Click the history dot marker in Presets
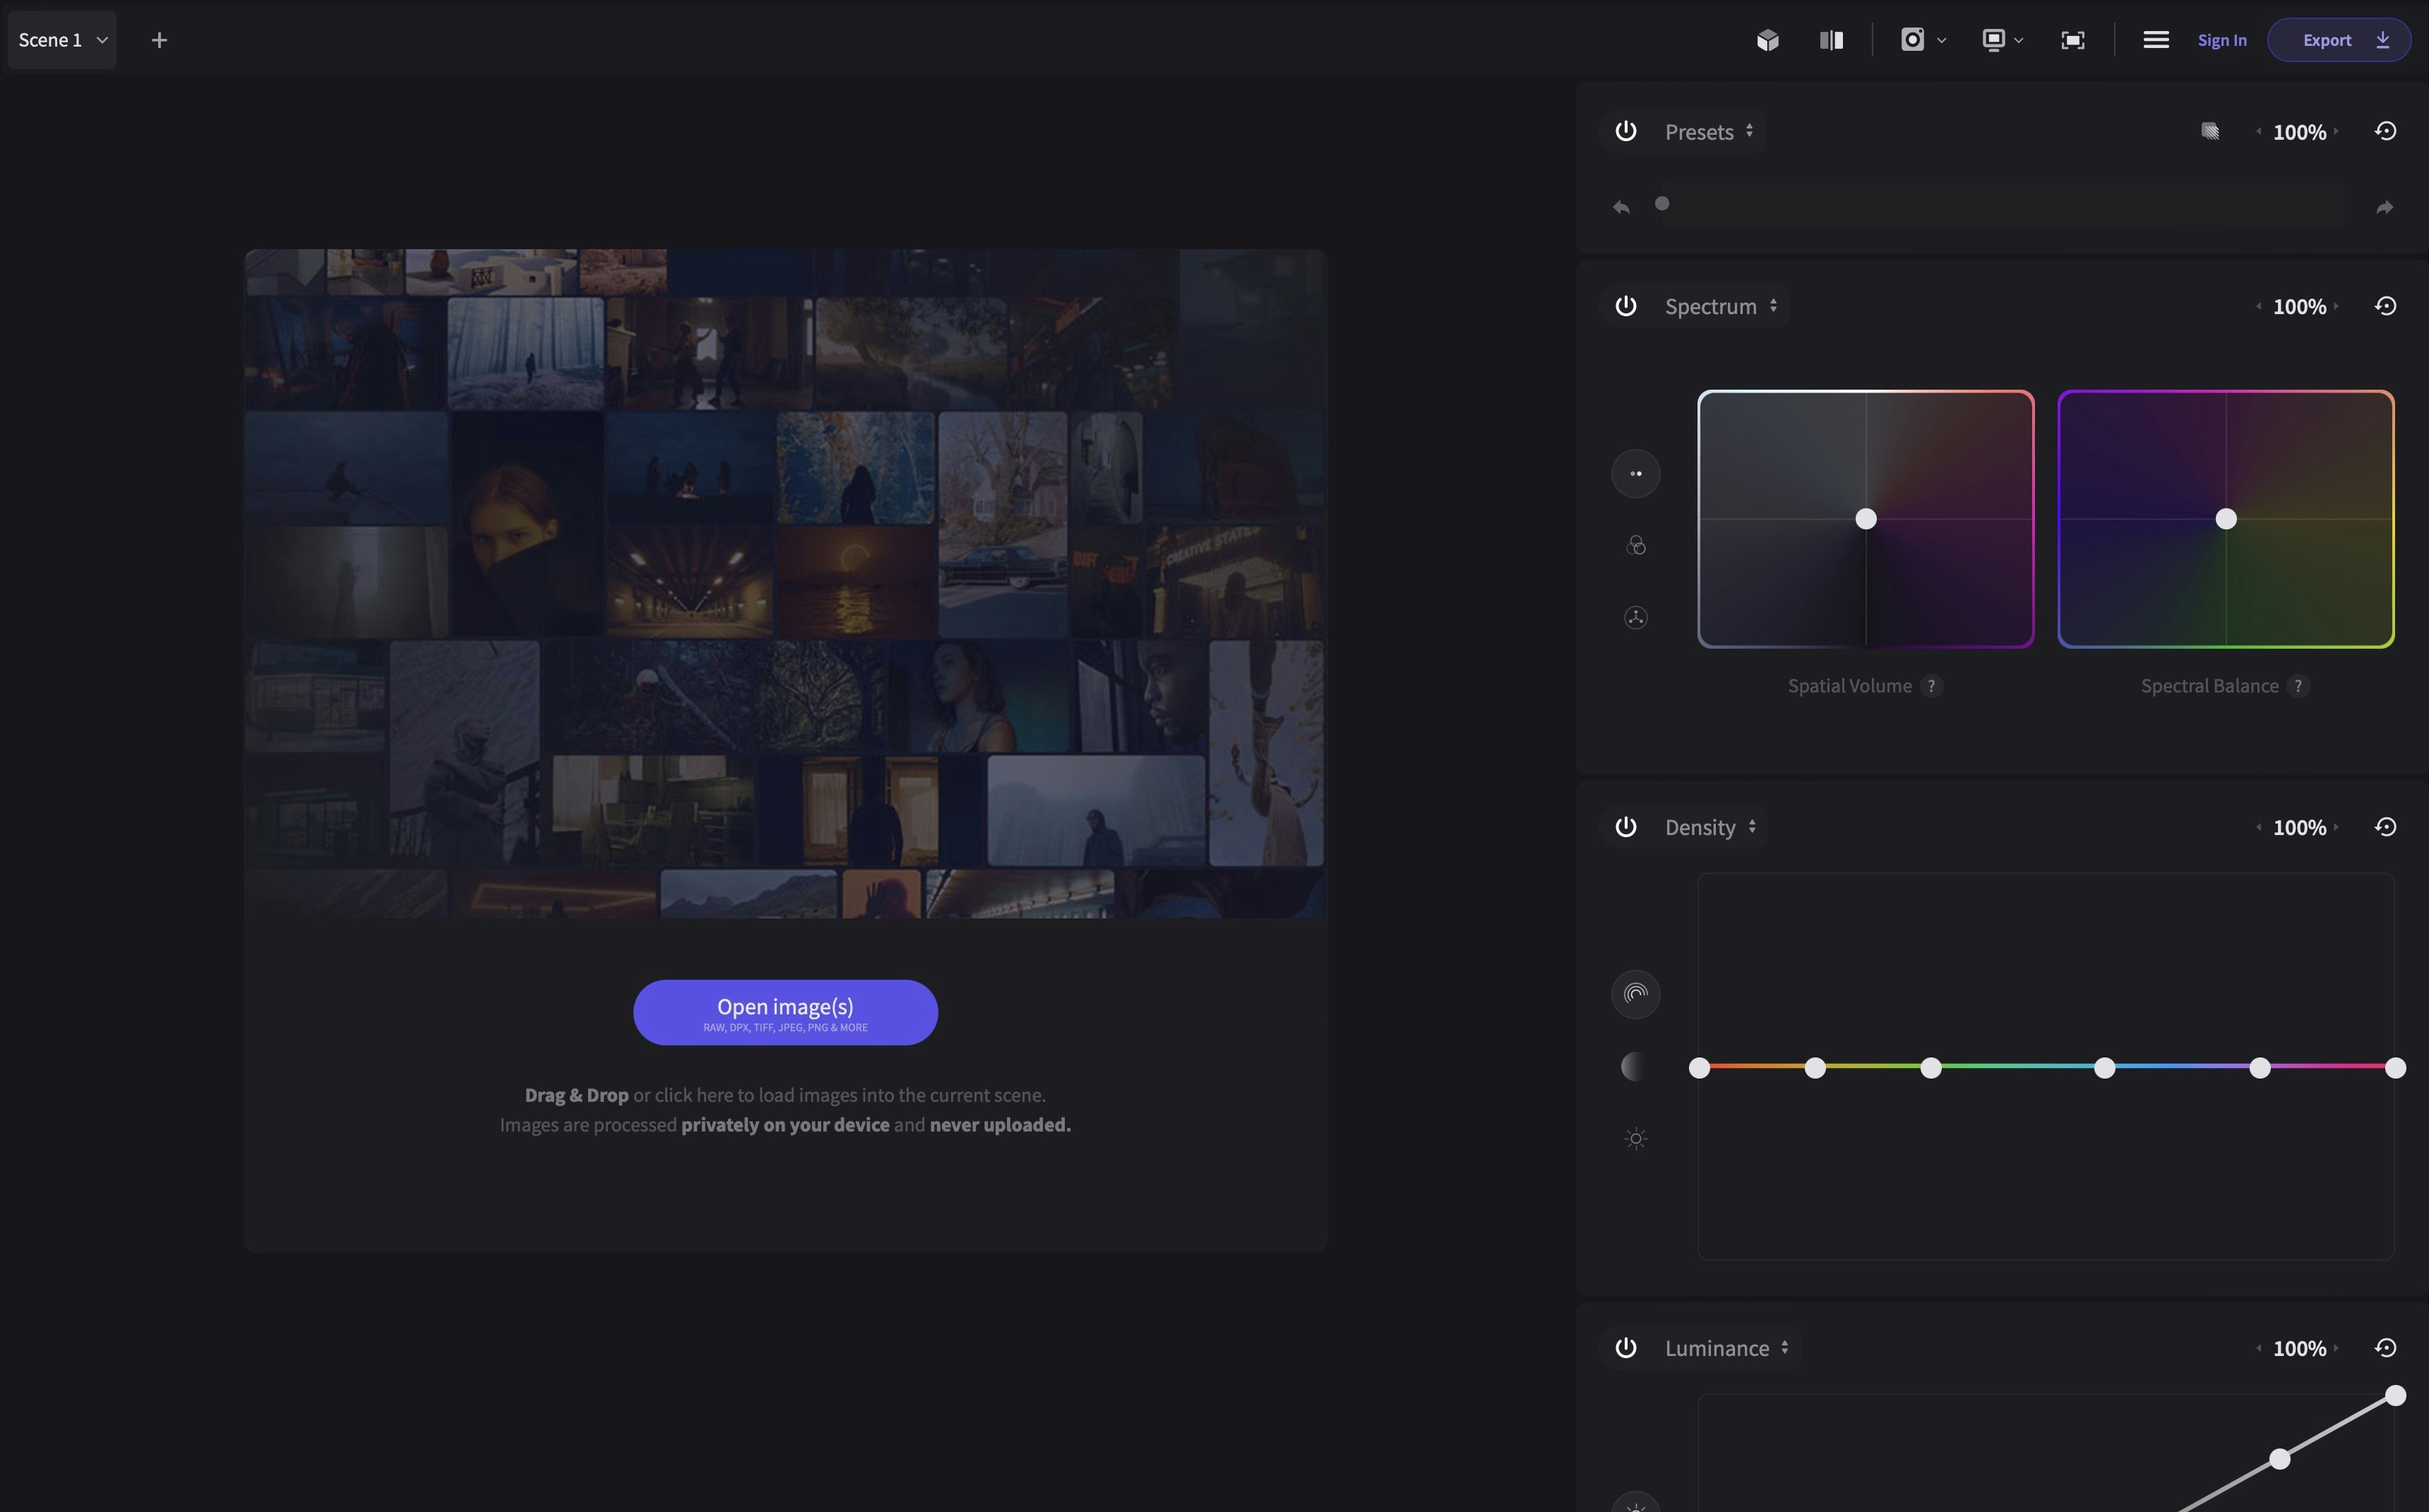 tap(1662, 204)
